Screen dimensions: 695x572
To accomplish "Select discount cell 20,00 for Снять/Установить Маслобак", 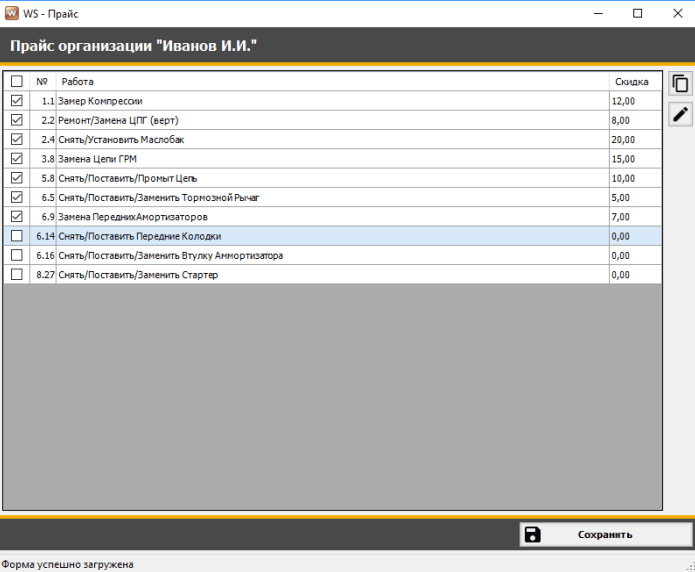I will tap(634, 139).
